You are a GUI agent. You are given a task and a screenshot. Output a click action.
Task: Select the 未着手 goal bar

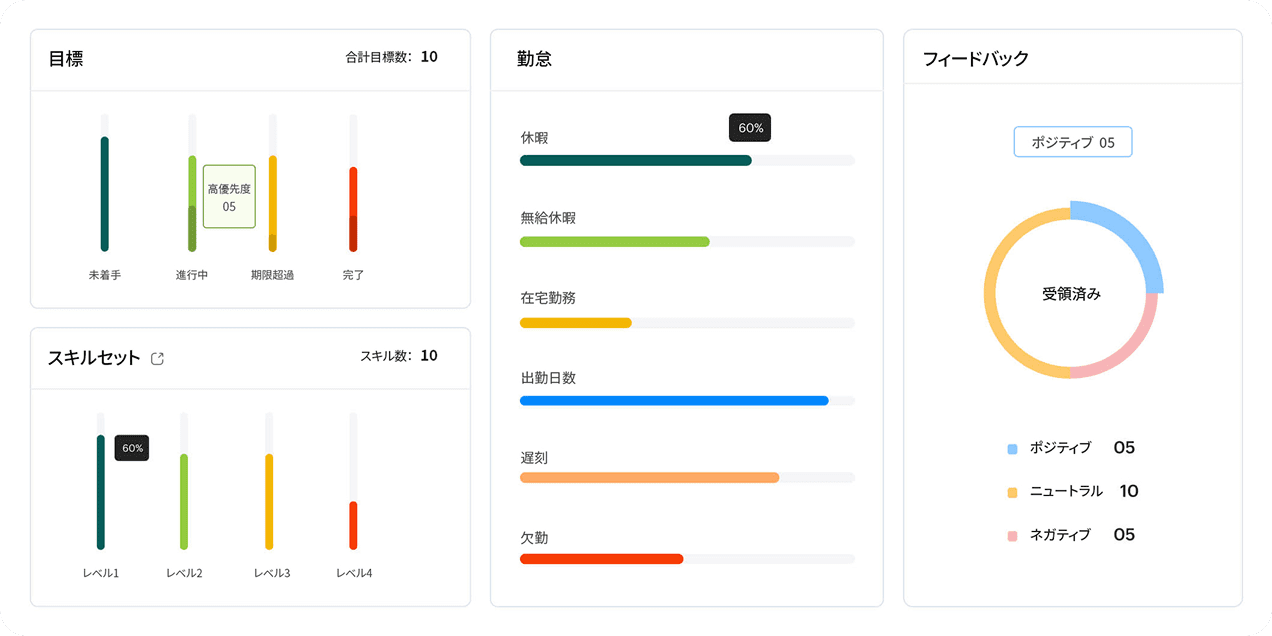coord(104,193)
